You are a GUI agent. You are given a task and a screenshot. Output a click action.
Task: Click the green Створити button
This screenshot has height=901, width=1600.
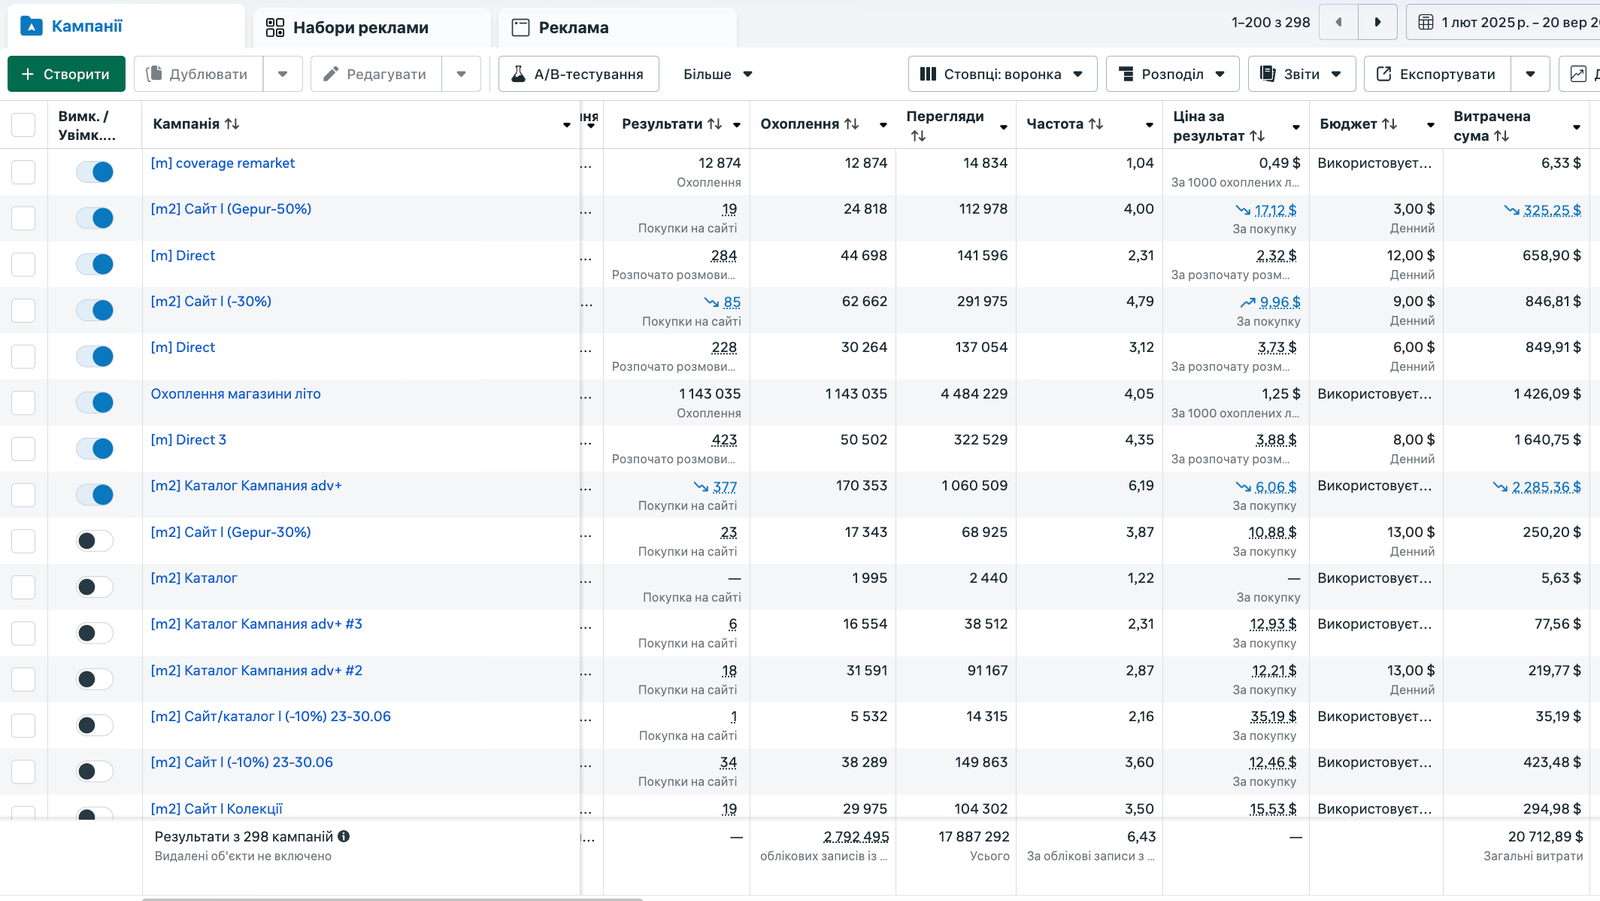coord(66,74)
